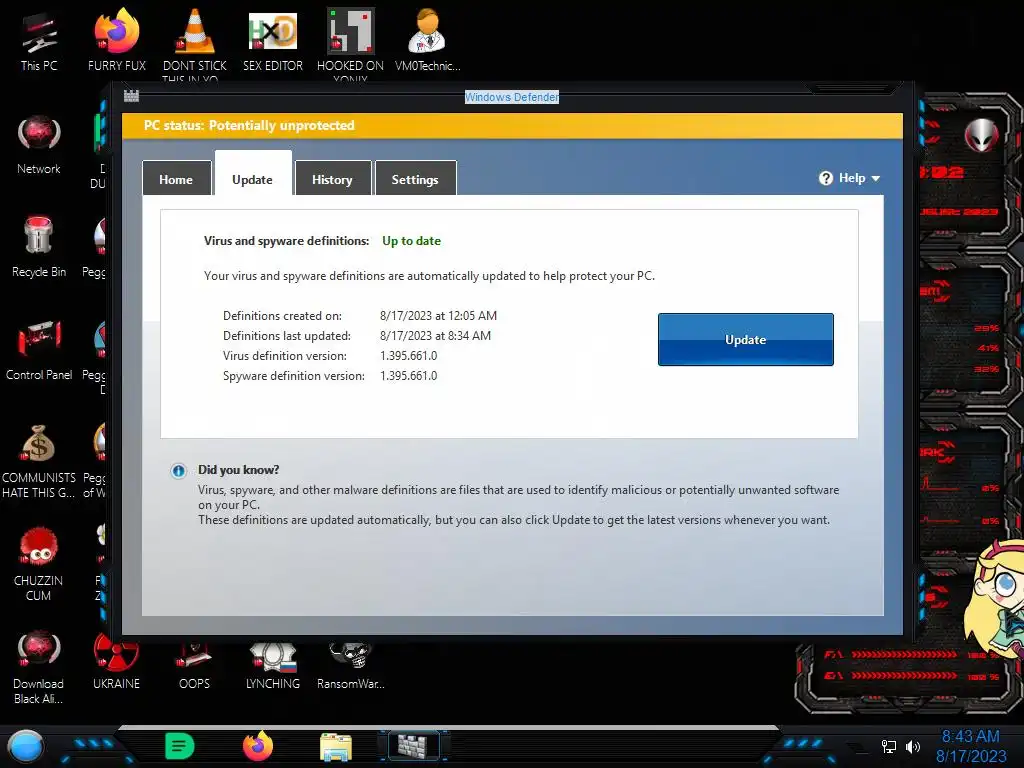The width and height of the screenshot is (1024, 768).
Task: Launch FURRY FUX Firefox shortcut
Action: (116, 40)
